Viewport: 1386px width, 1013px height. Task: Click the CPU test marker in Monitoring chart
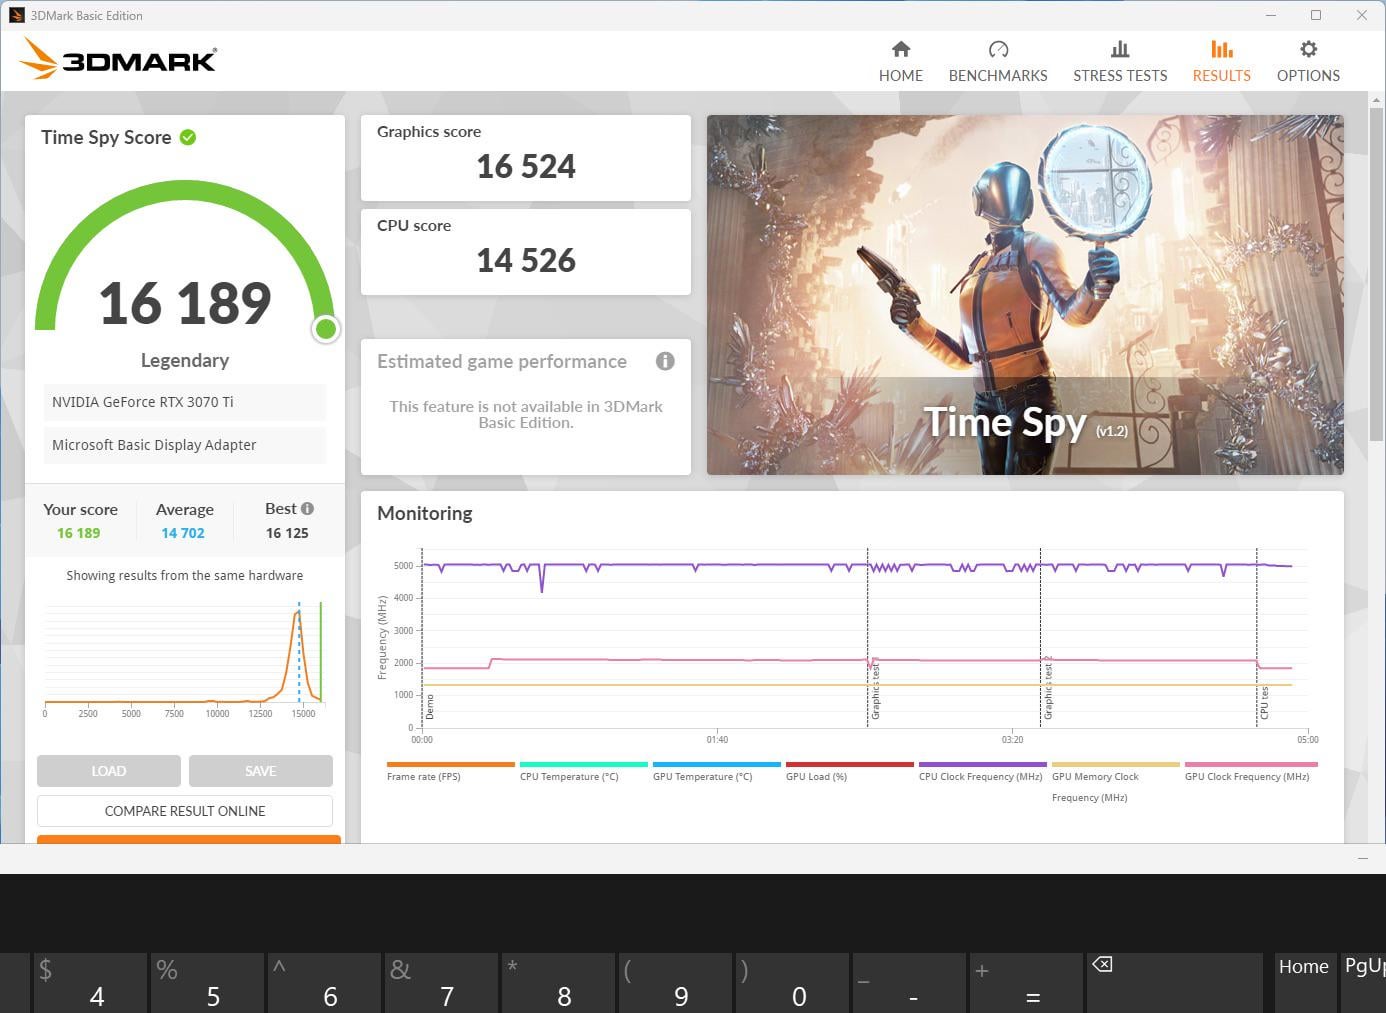point(1264,702)
